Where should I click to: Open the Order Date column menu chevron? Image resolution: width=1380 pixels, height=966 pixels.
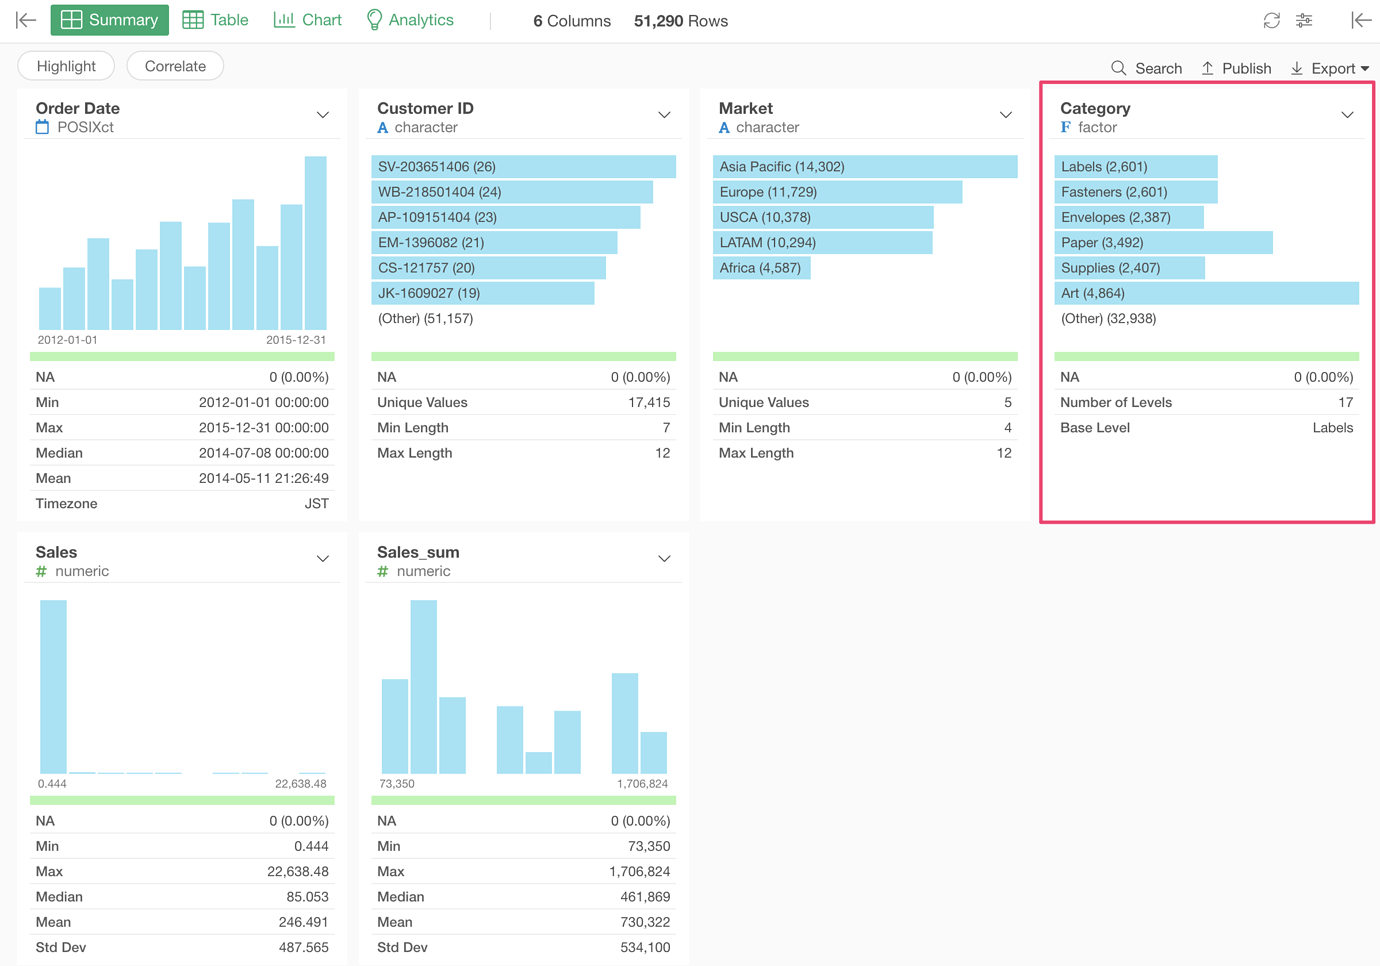tap(322, 115)
